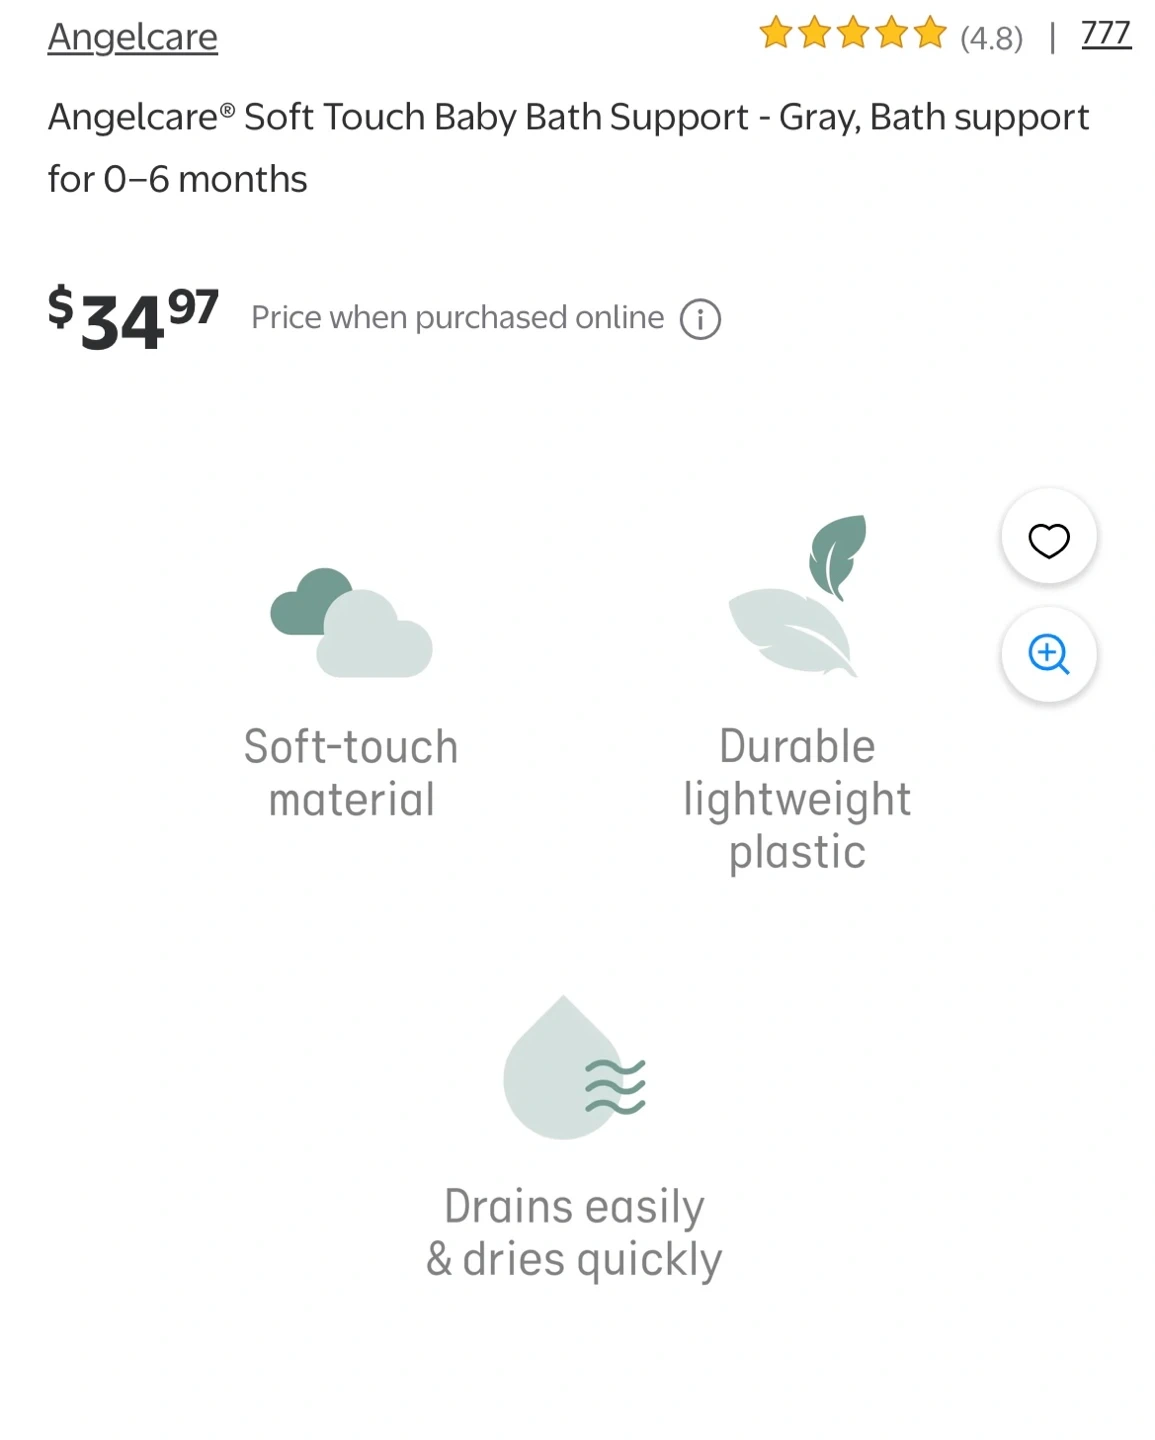Click the fifth gold rating star
This screenshot has height=1440, width=1155.
point(930,34)
